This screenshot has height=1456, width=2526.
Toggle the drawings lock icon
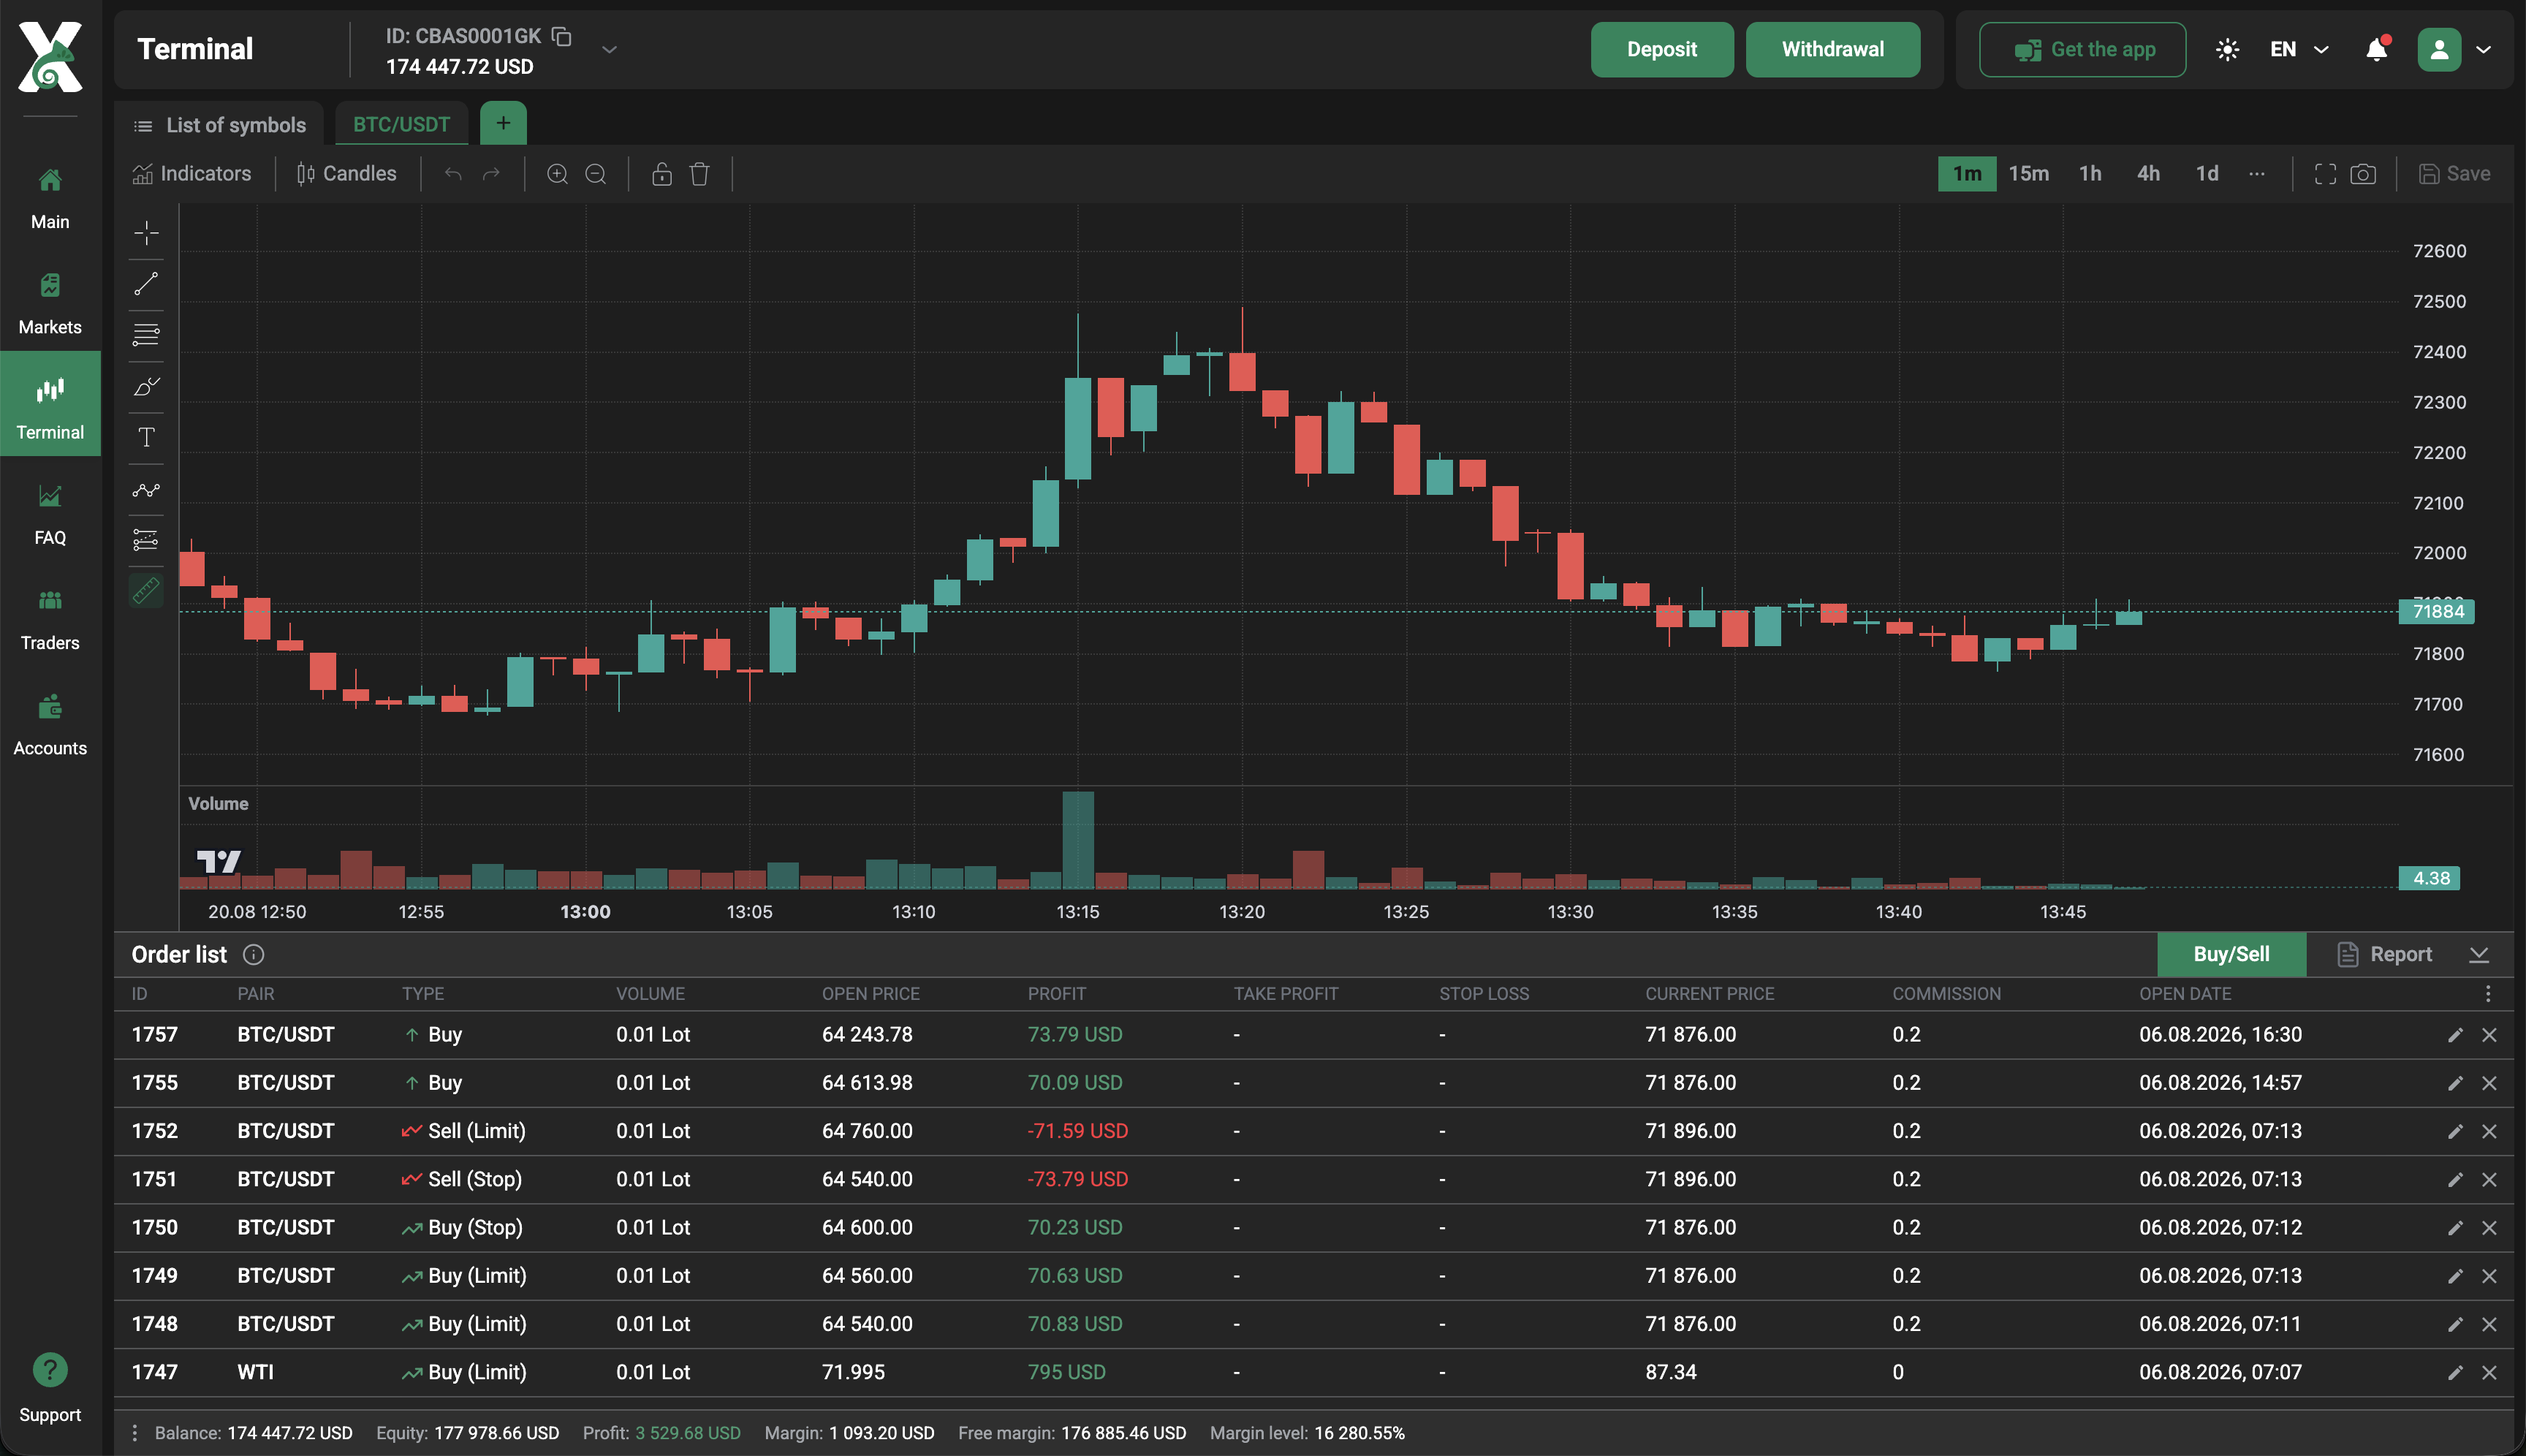662,174
